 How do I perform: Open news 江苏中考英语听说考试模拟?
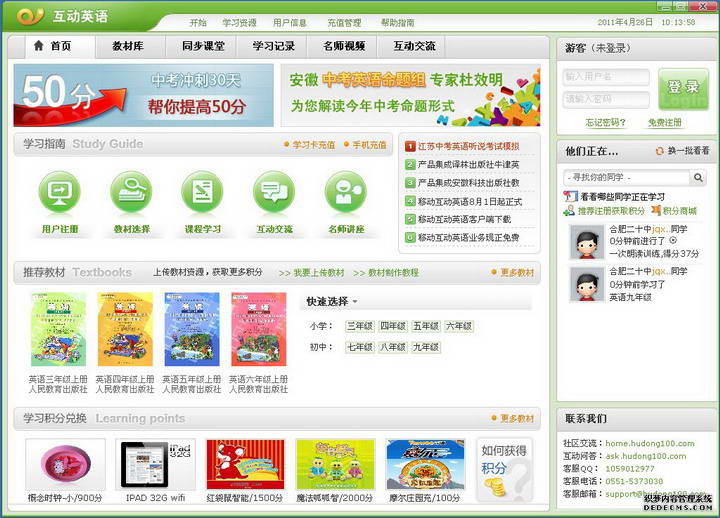(468, 146)
